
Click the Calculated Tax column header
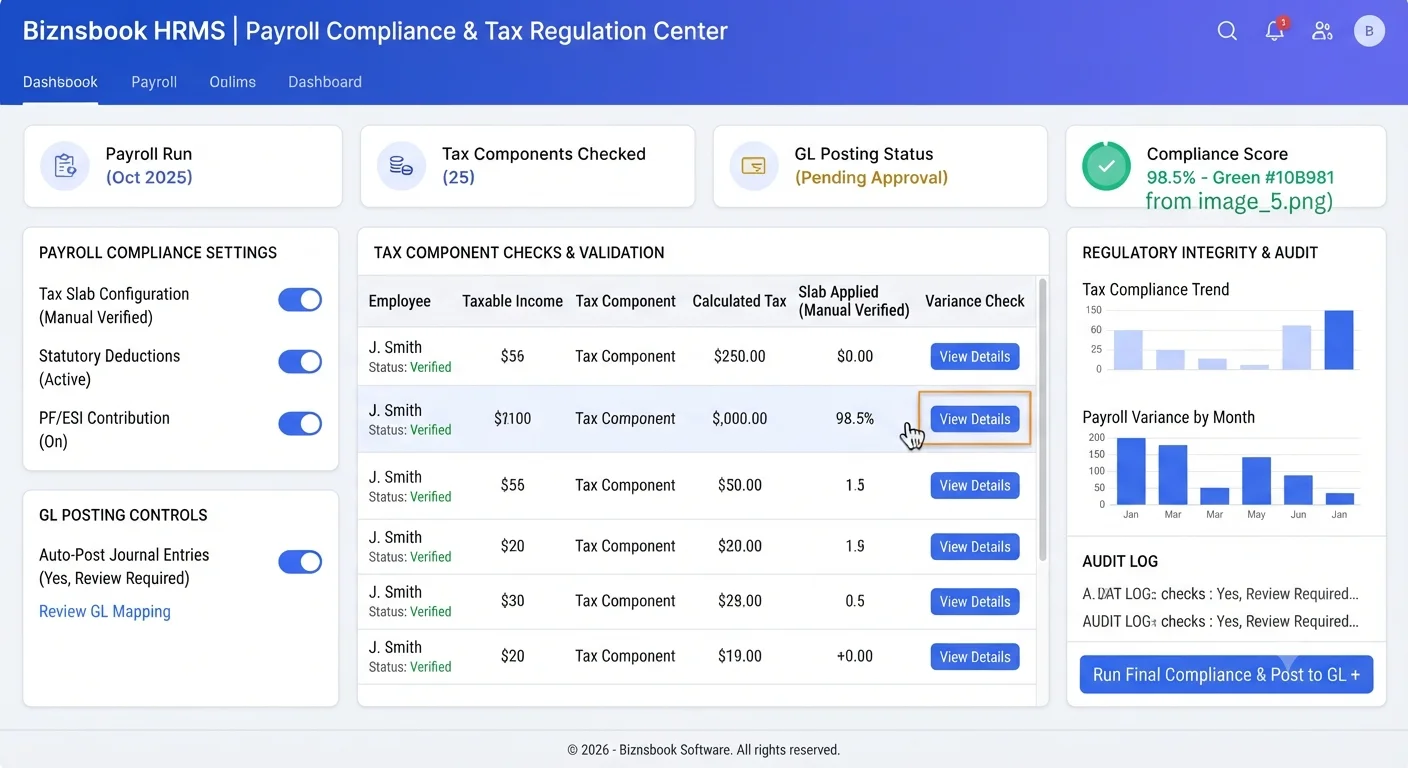(739, 301)
